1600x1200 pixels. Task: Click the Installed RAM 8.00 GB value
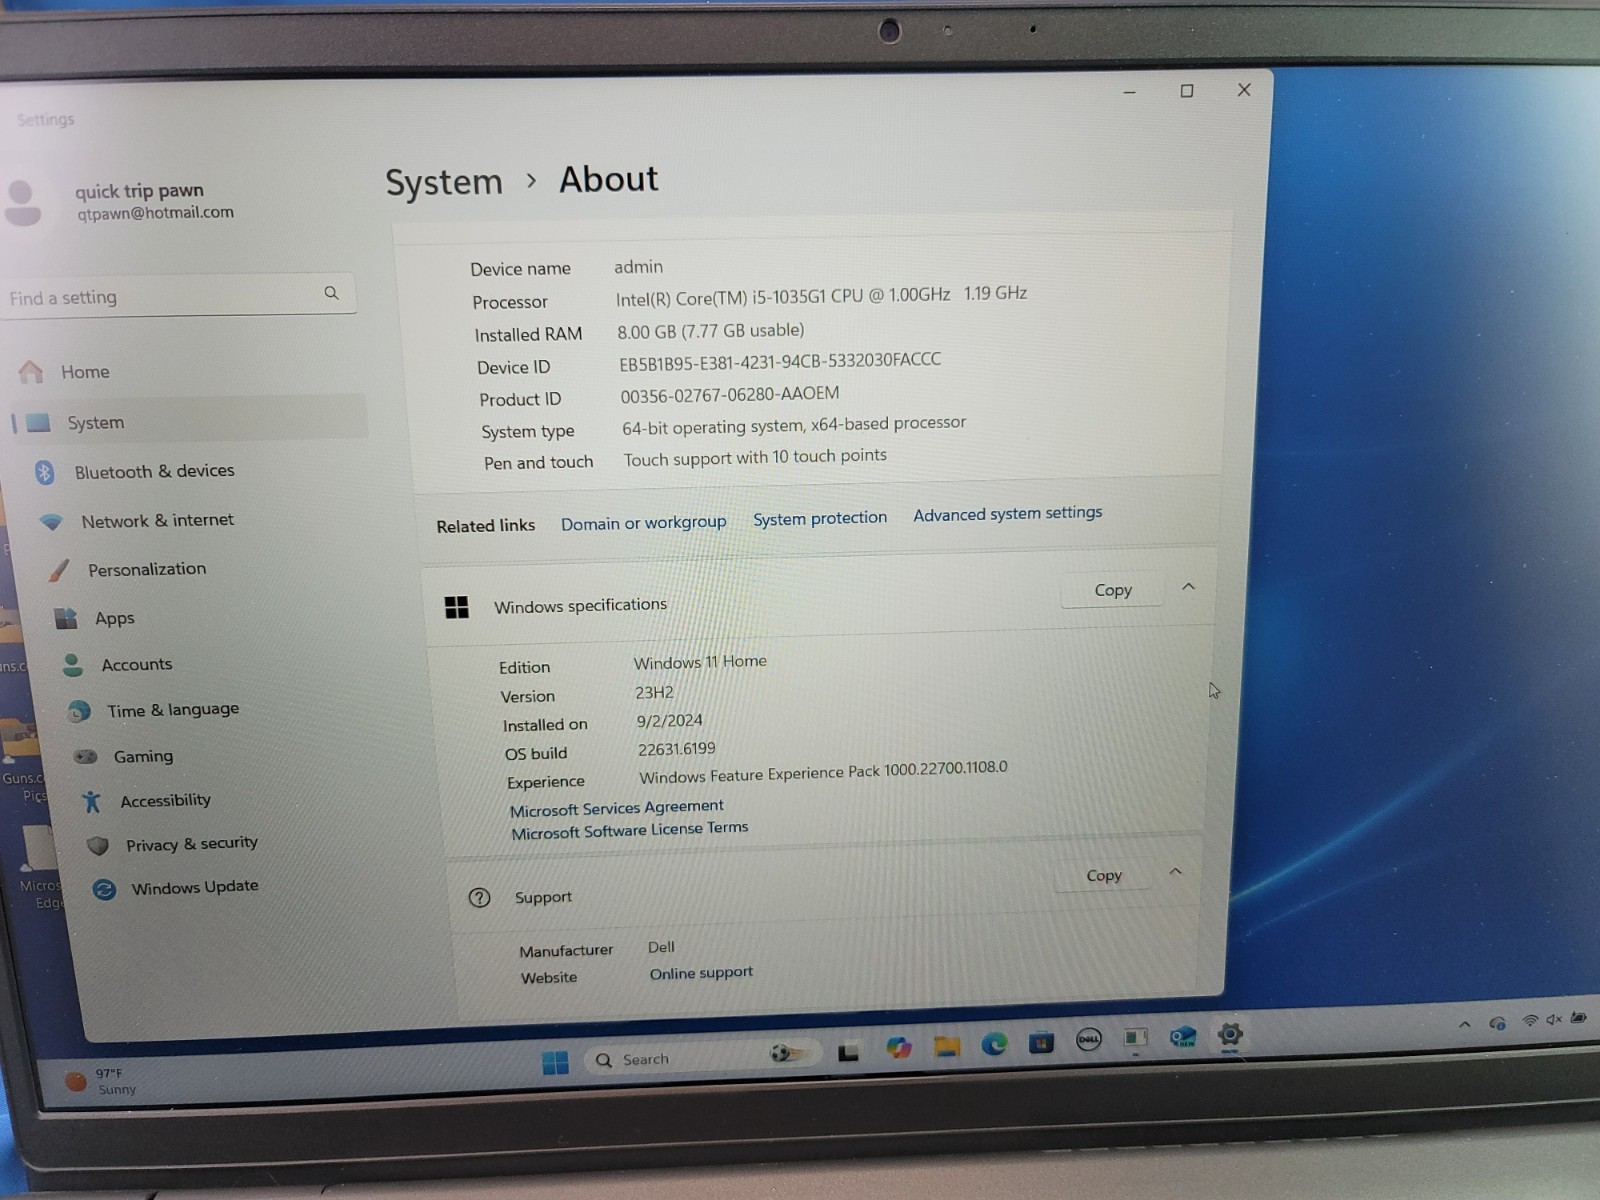click(710, 331)
